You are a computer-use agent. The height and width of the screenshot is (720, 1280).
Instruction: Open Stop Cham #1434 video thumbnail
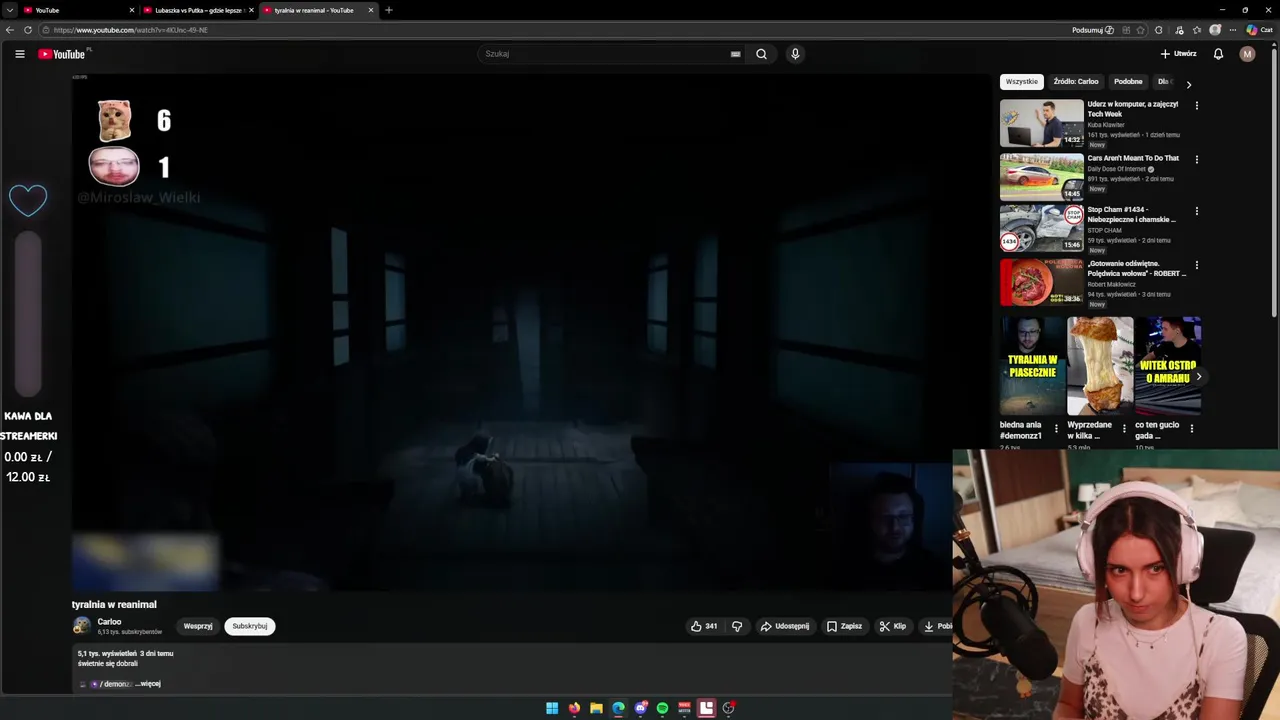1042,229
